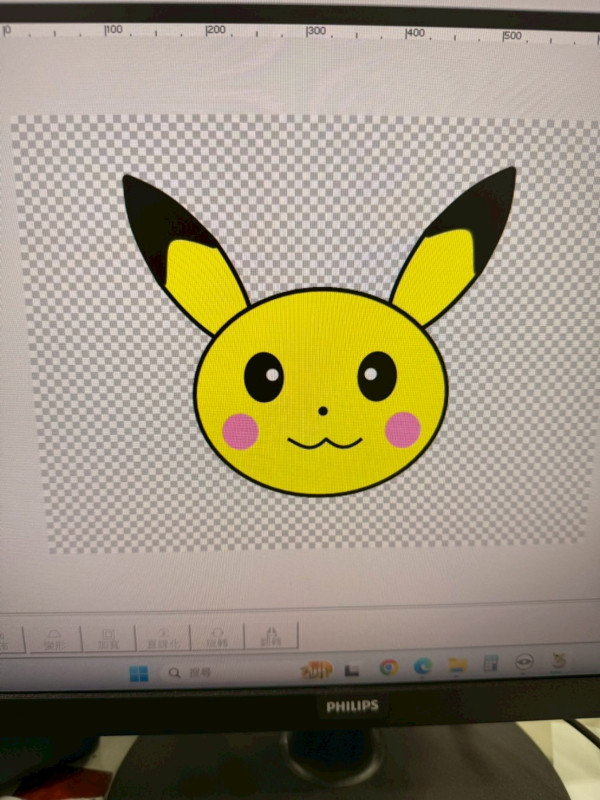
Task: Open the Windows Start menu
Action: coord(138,673)
